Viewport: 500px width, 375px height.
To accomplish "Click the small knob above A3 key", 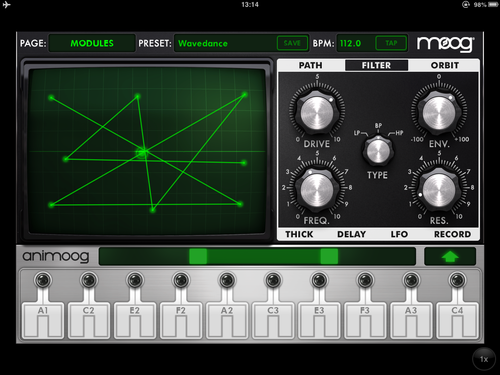I will point(411,280).
